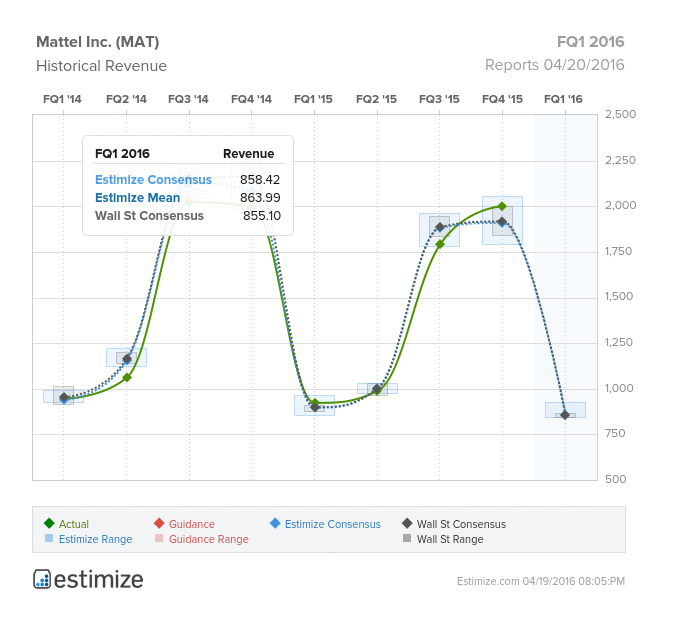Toggle the Guidance Range legend label
The image size is (675, 620).
tap(209, 539)
